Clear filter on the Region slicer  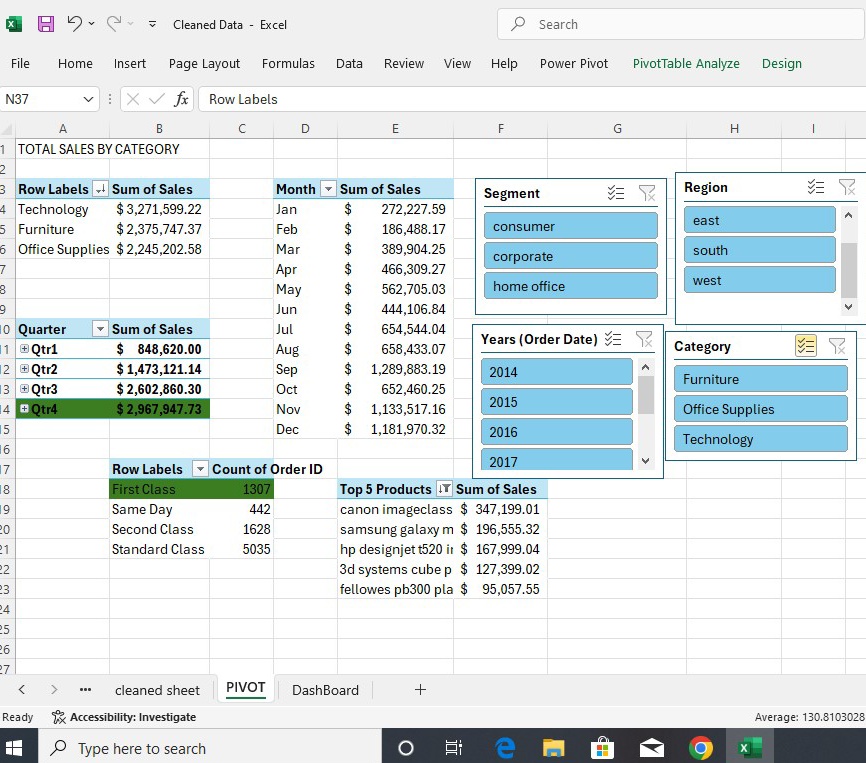pos(847,187)
